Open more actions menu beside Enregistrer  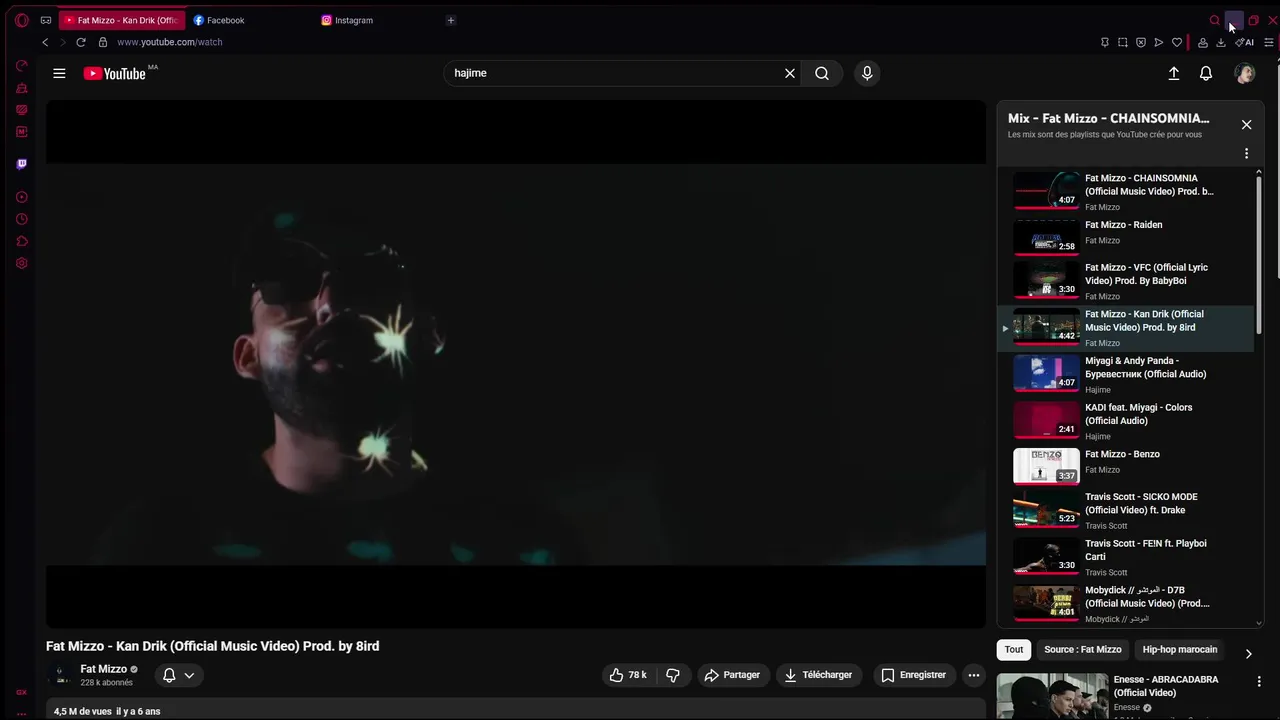973,675
